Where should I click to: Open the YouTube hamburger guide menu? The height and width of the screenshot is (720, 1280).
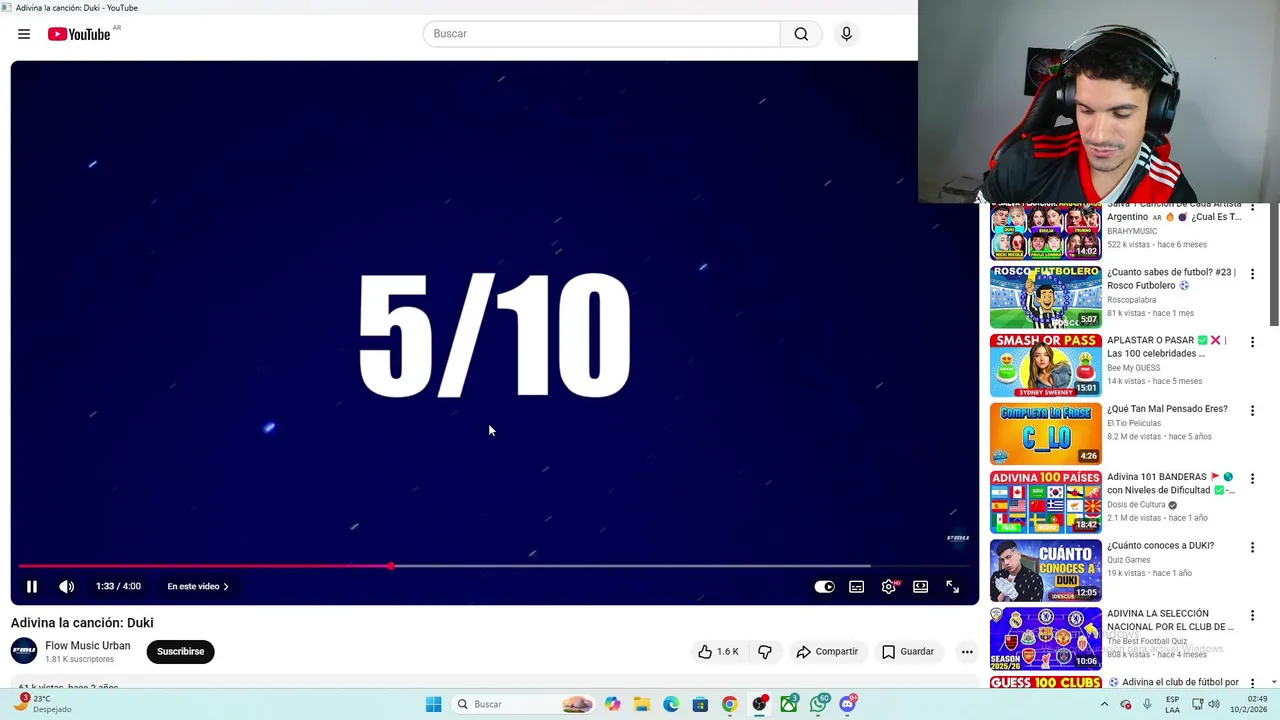coord(23,34)
